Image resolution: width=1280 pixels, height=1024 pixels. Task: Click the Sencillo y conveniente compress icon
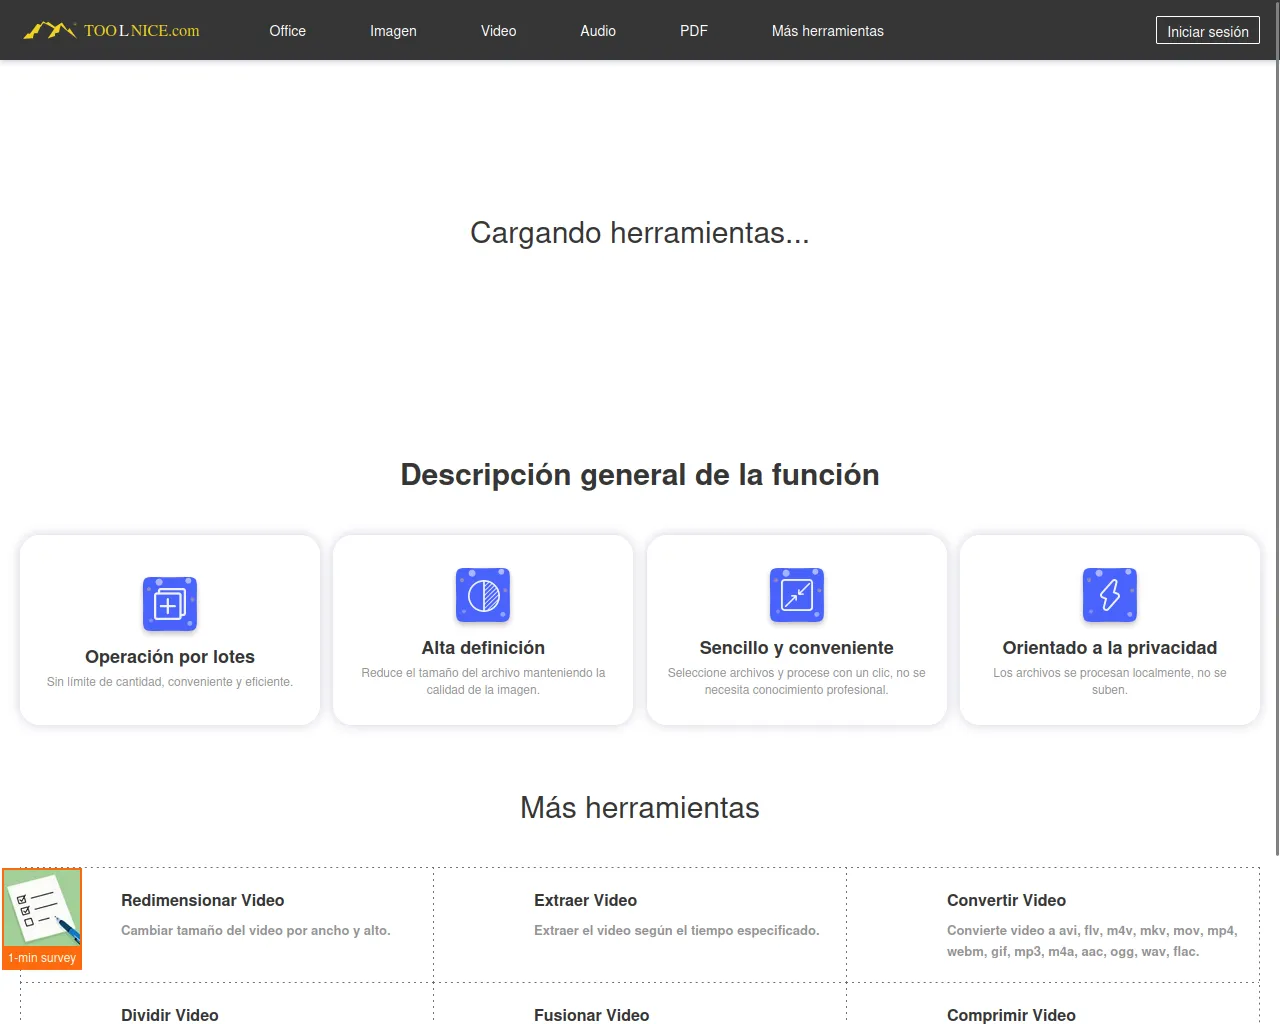[x=796, y=595]
